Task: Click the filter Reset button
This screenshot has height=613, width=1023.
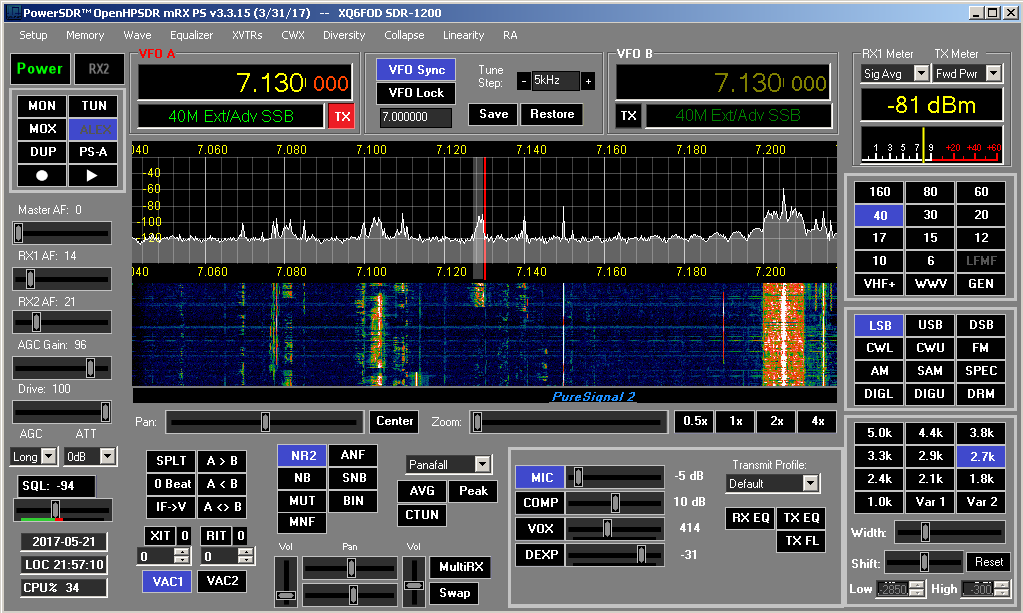Action: click(x=988, y=562)
